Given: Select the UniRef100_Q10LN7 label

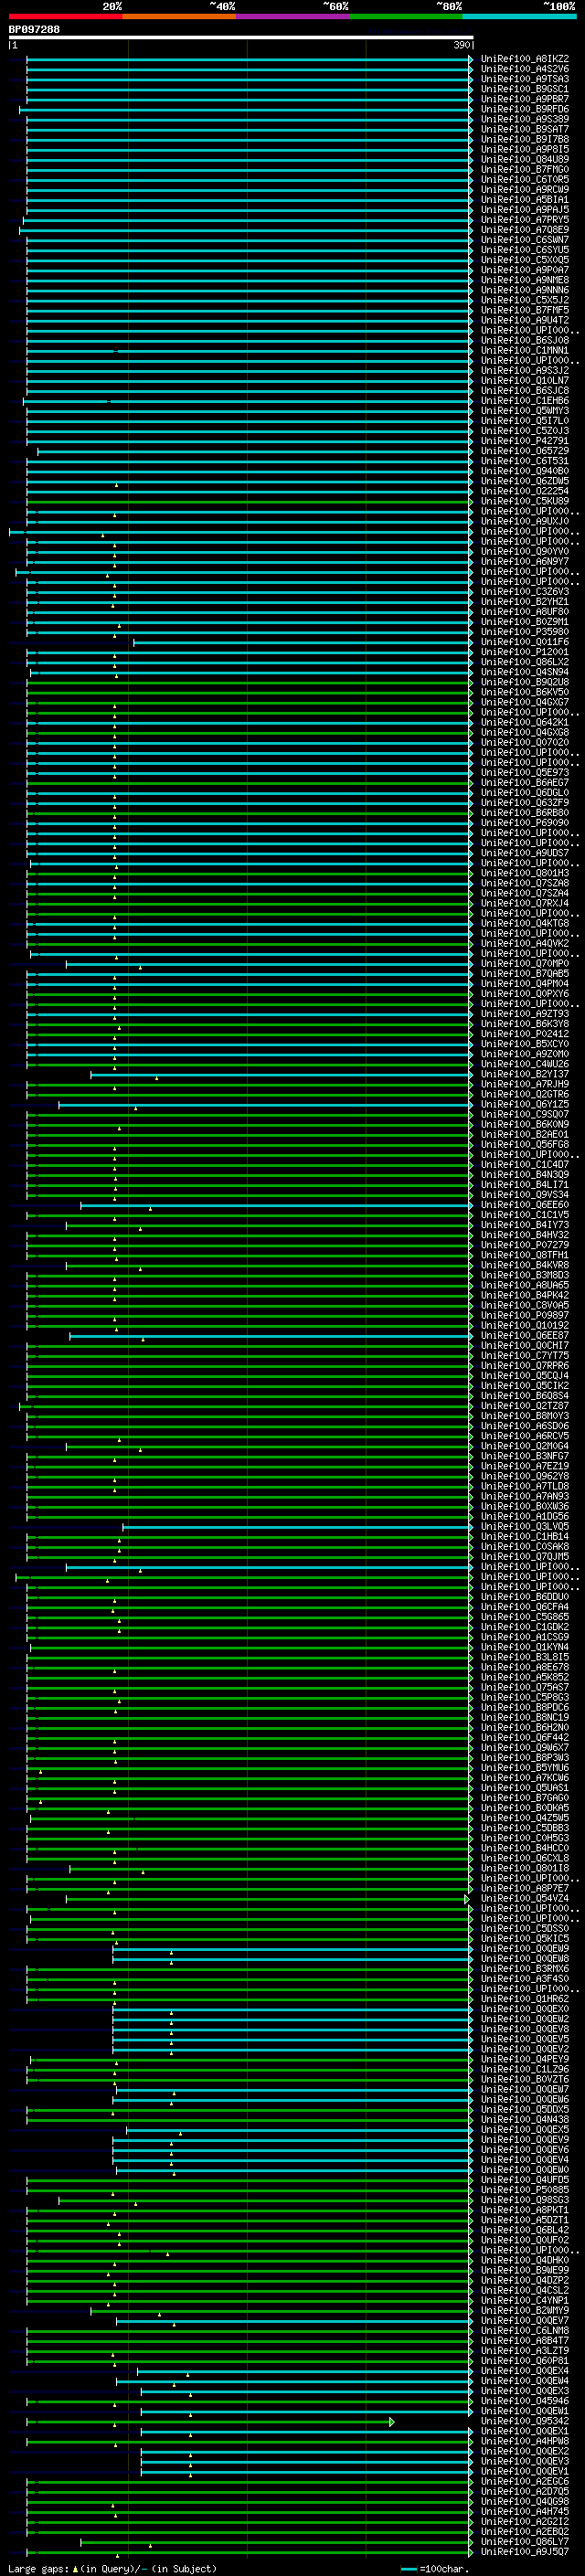Looking at the screenshot, I should 525,381.
